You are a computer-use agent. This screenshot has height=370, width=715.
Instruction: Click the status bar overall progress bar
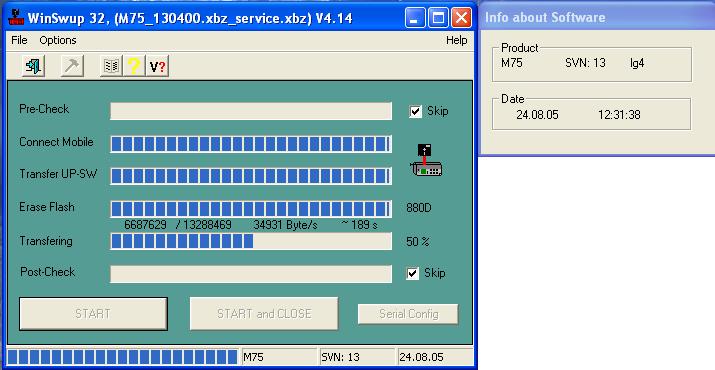click(x=122, y=357)
